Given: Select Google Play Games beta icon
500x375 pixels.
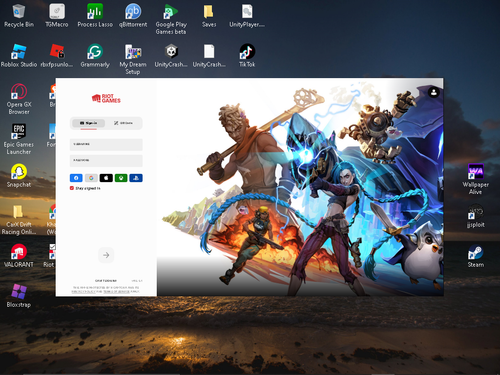Looking at the screenshot, I should 171,19.
